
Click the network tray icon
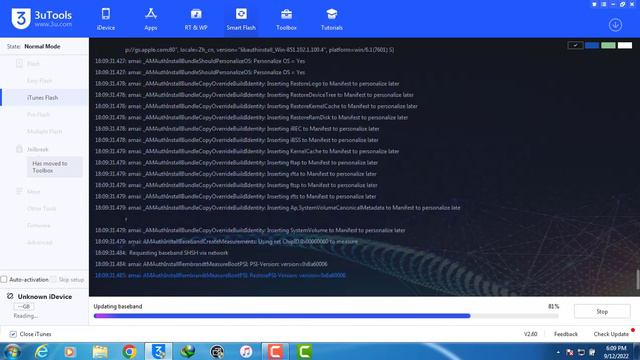pos(581,352)
